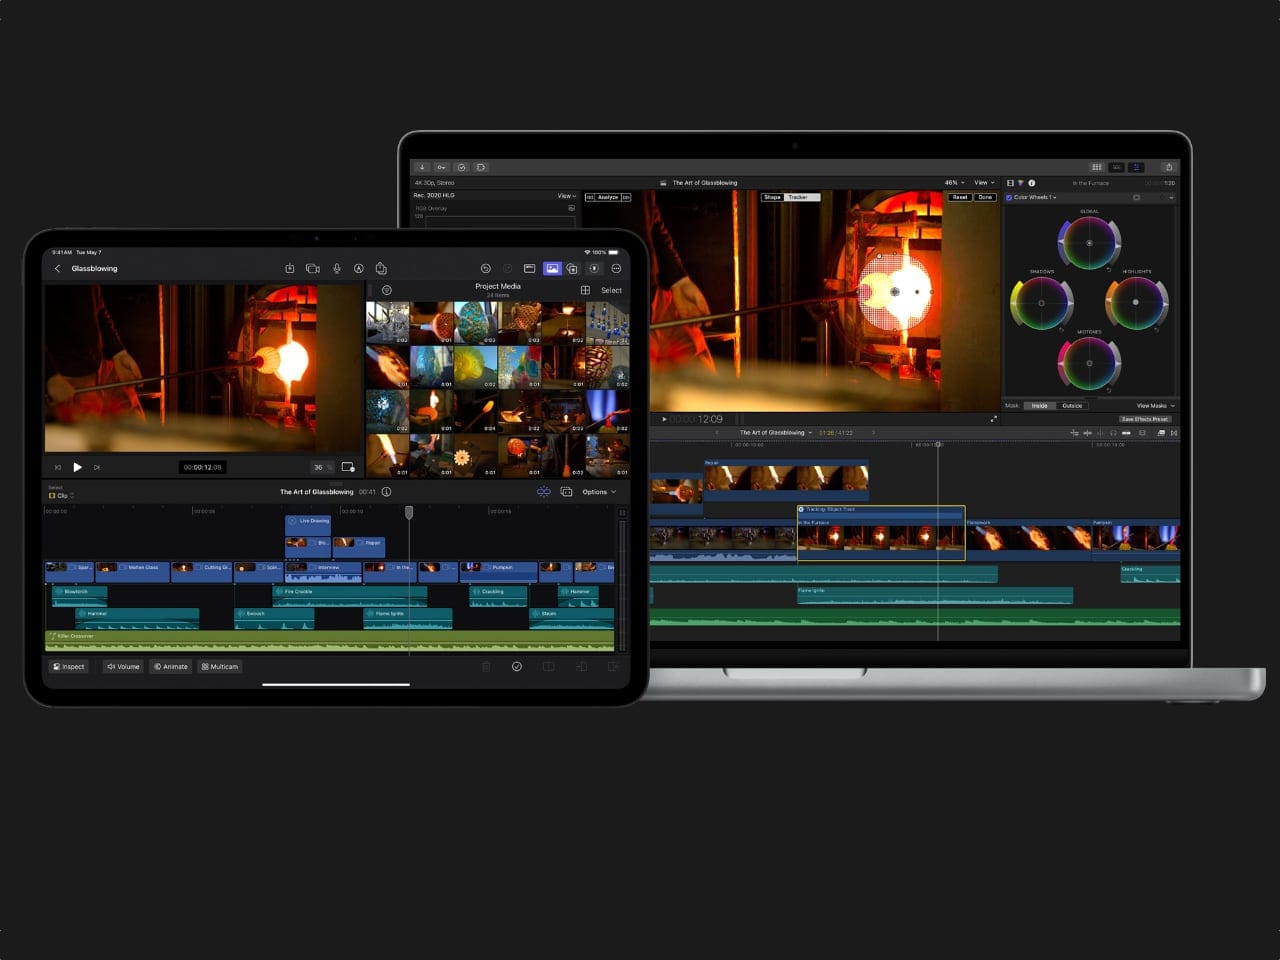The width and height of the screenshot is (1280, 960).
Task: Click the share icon in the Mac toolbar
Action: [1168, 167]
